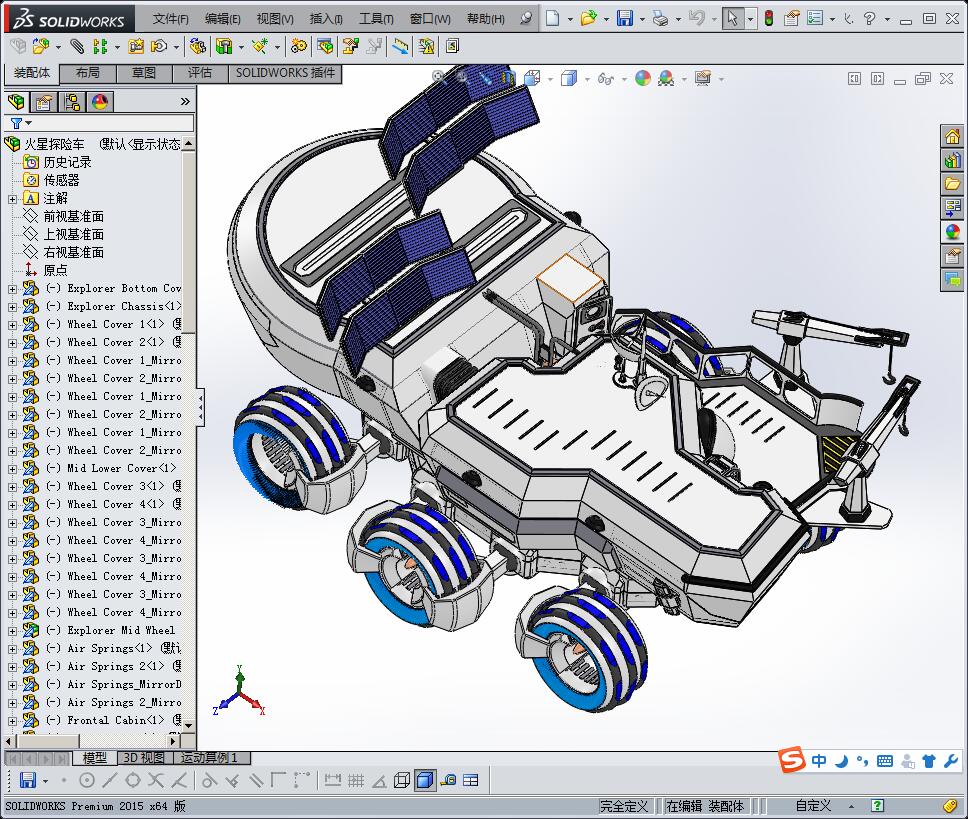The width and height of the screenshot is (968, 819).
Task: Open the ConfigurationManager panel tab
Action: pos(72,101)
